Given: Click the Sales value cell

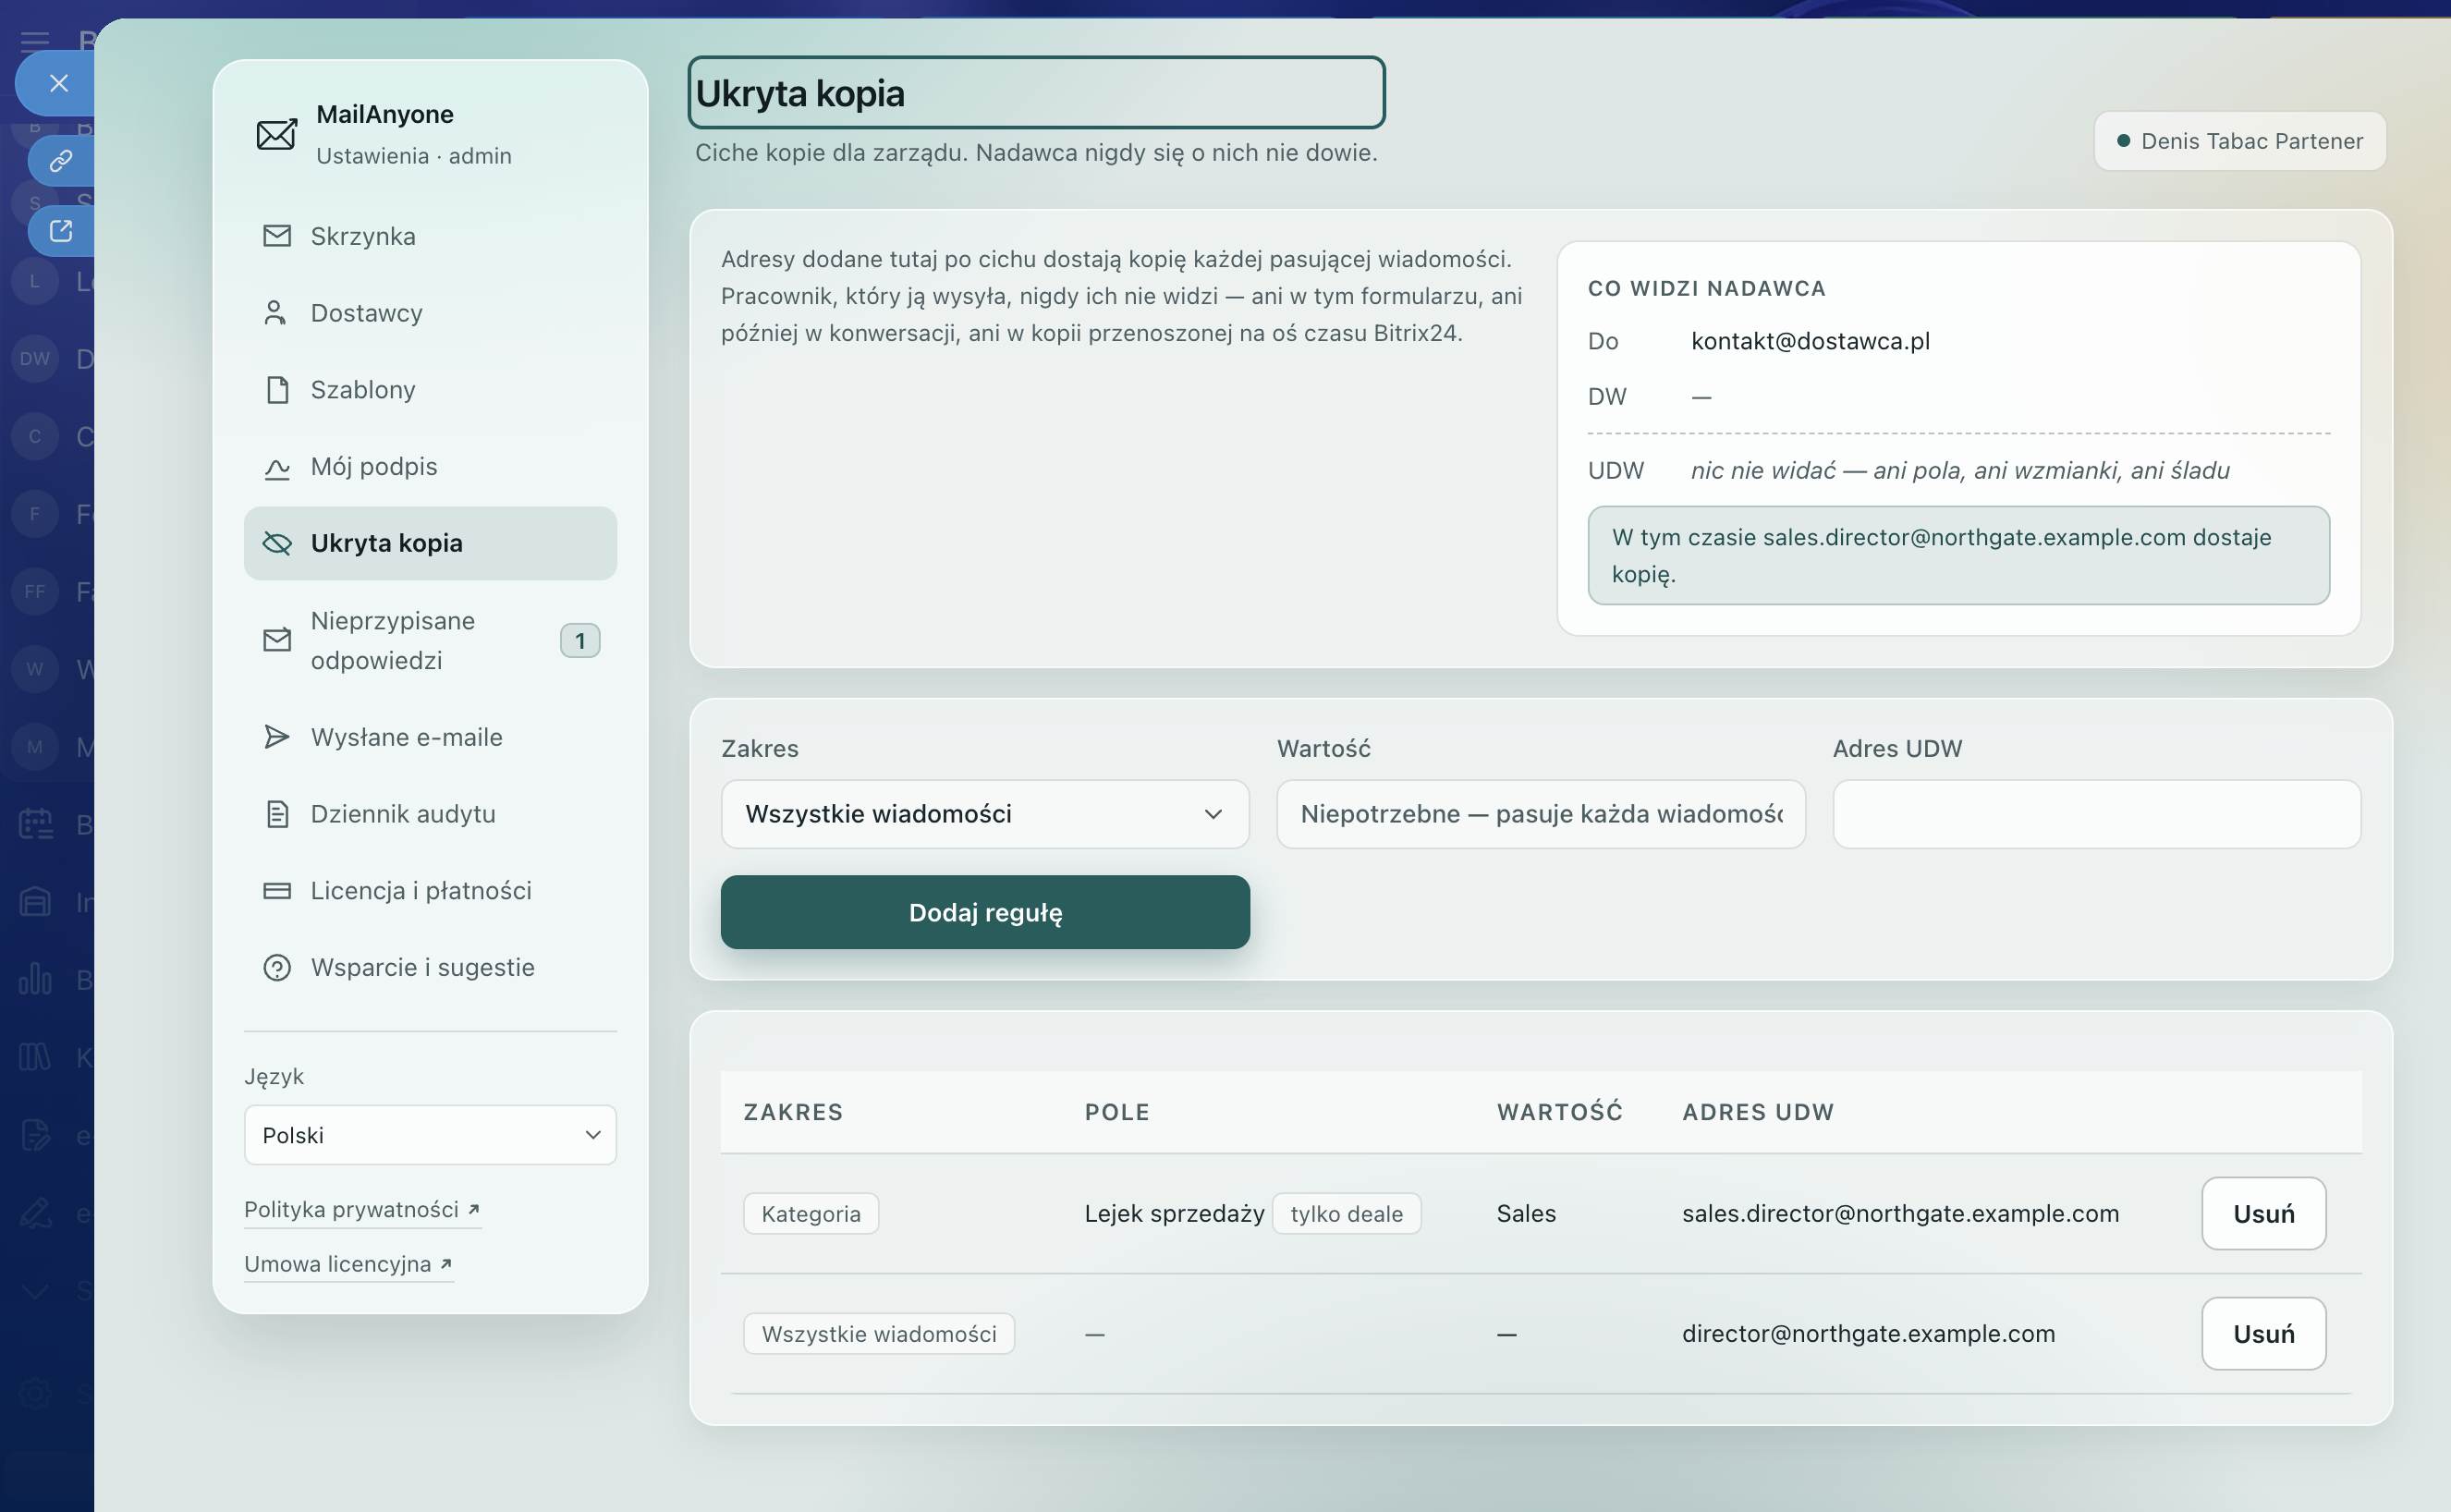Looking at the screenshot, I should pos(1526,1214).
